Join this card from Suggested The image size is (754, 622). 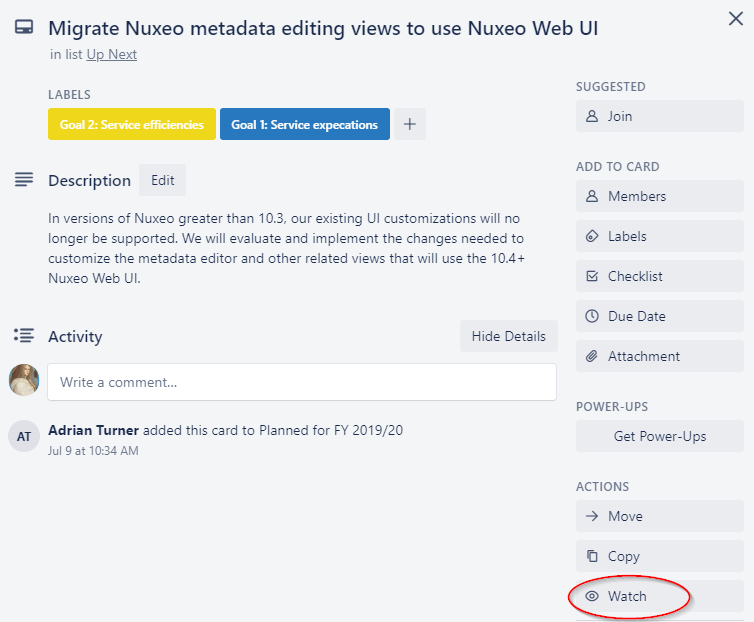[660, 116]
